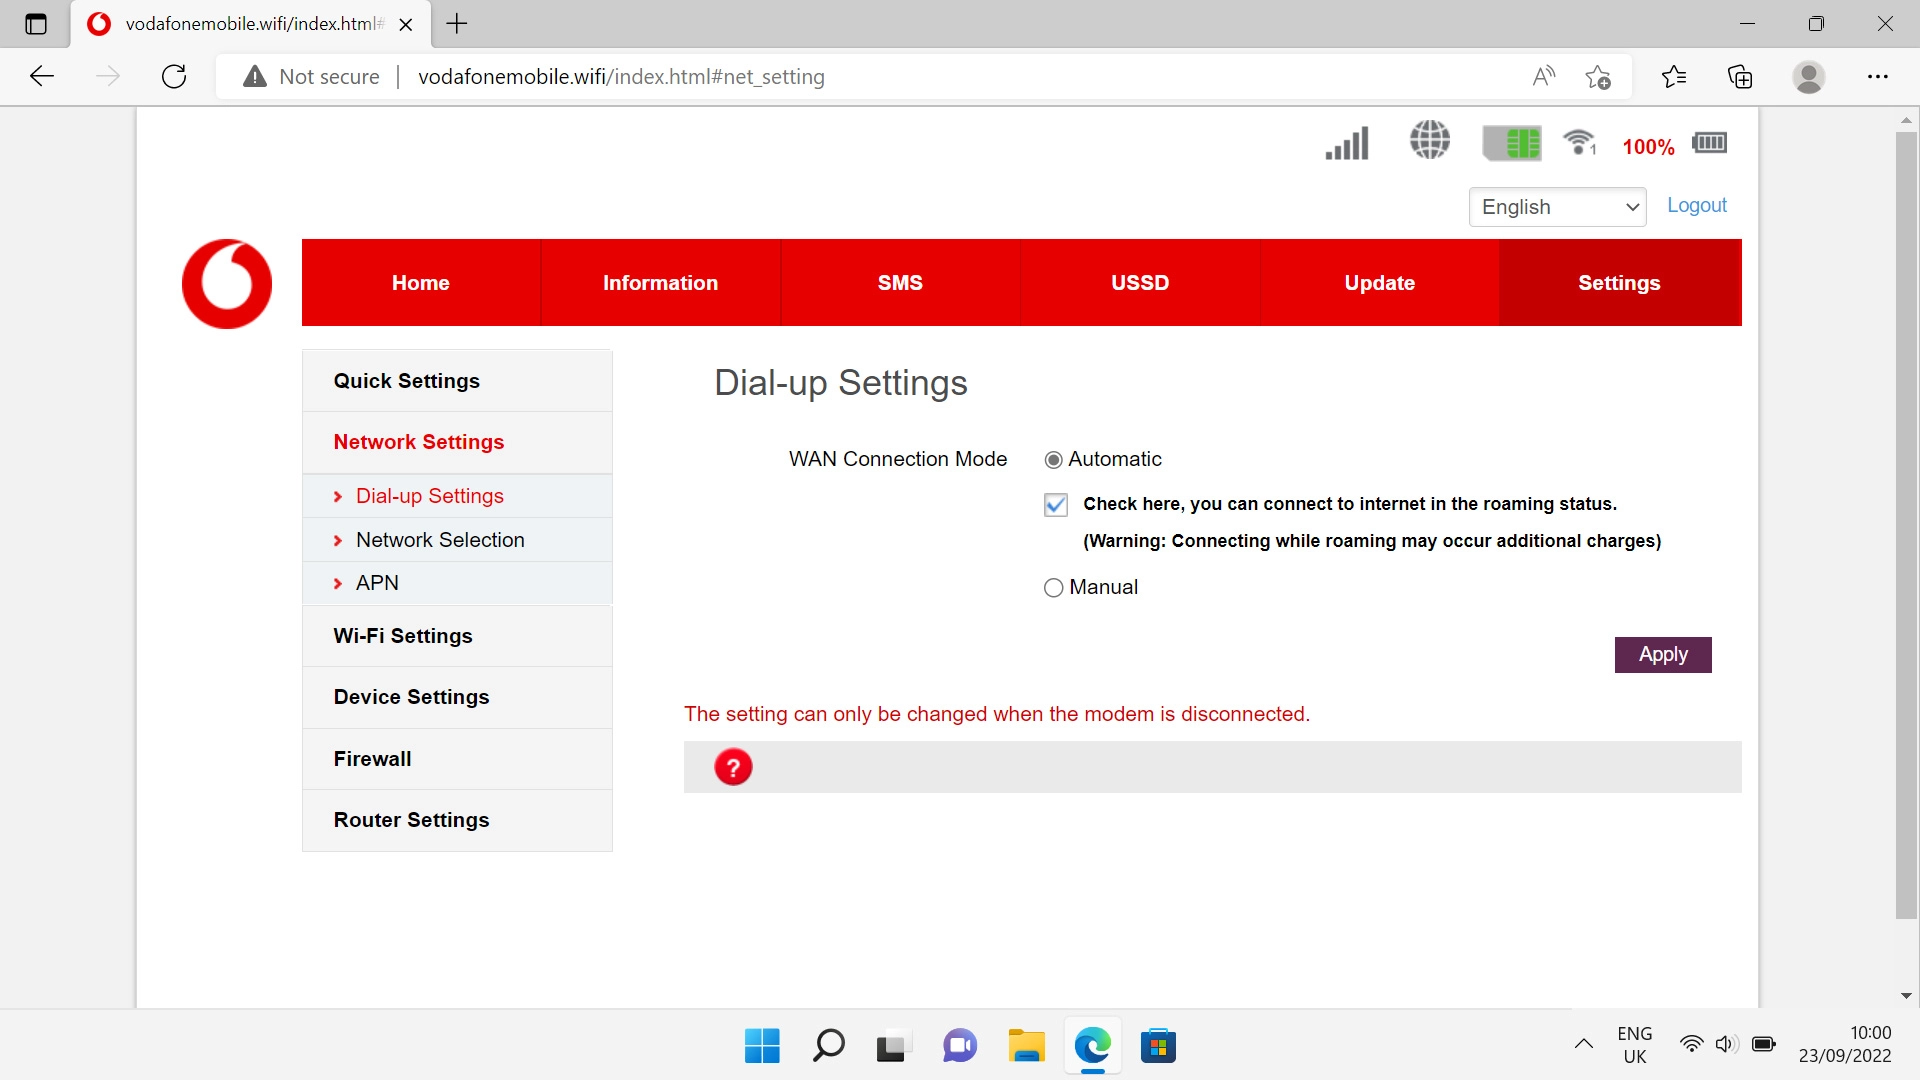Select the Manual WAN connection radio button
This screenshot has width=1920, height=1080.
click(x=1053, y=588)
